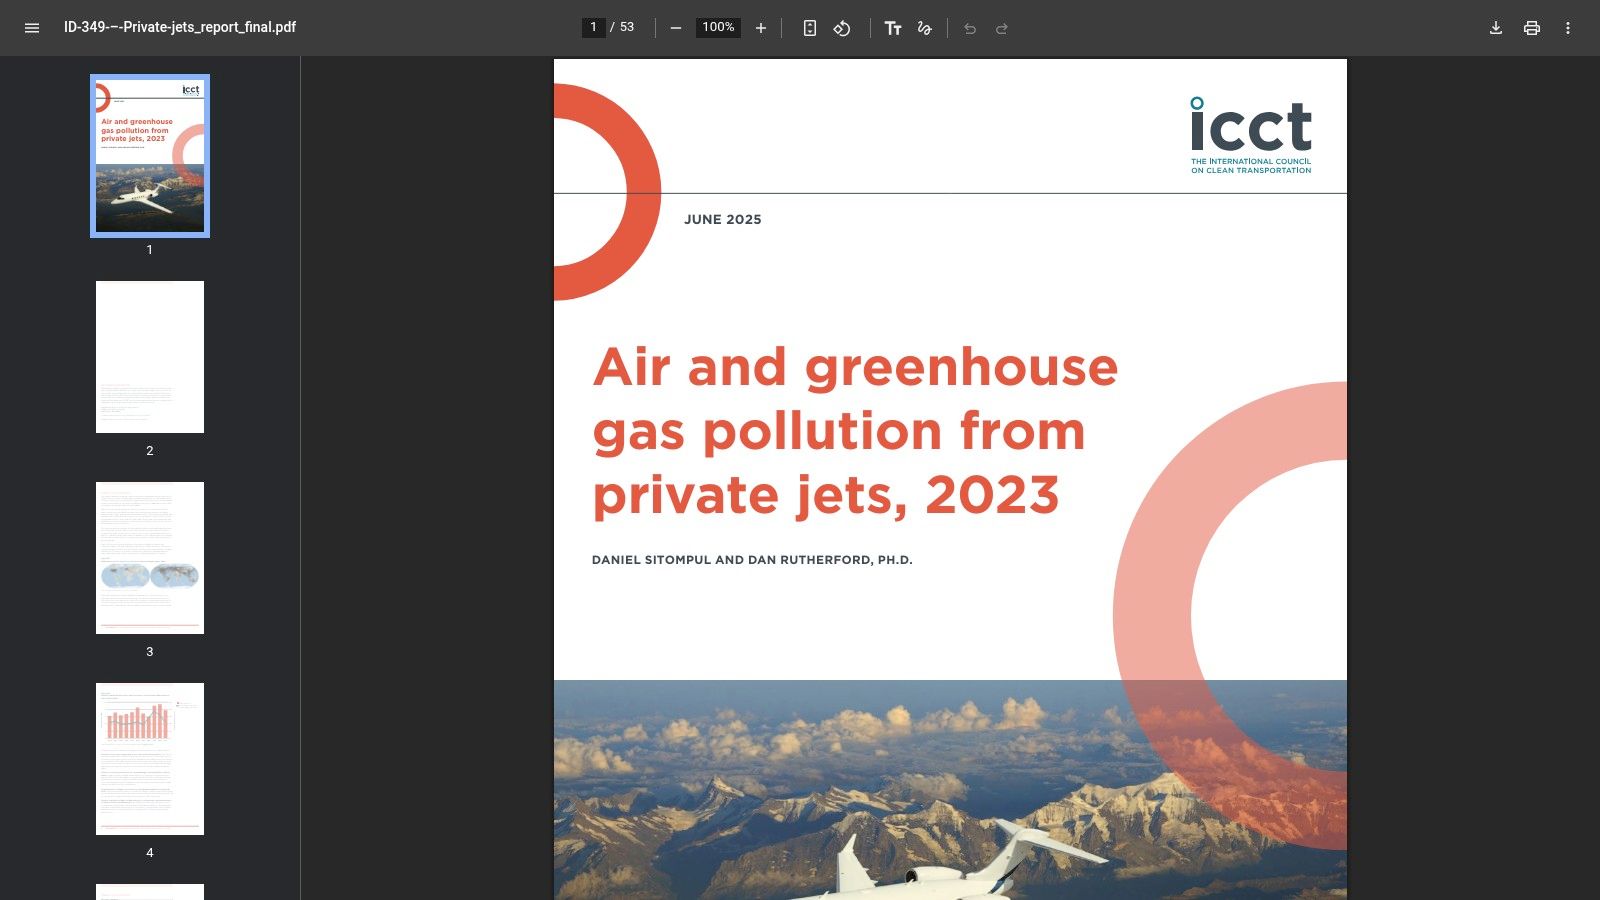Select the draw annotation tool
1600x900 pixels.
[x=925, y=28]
